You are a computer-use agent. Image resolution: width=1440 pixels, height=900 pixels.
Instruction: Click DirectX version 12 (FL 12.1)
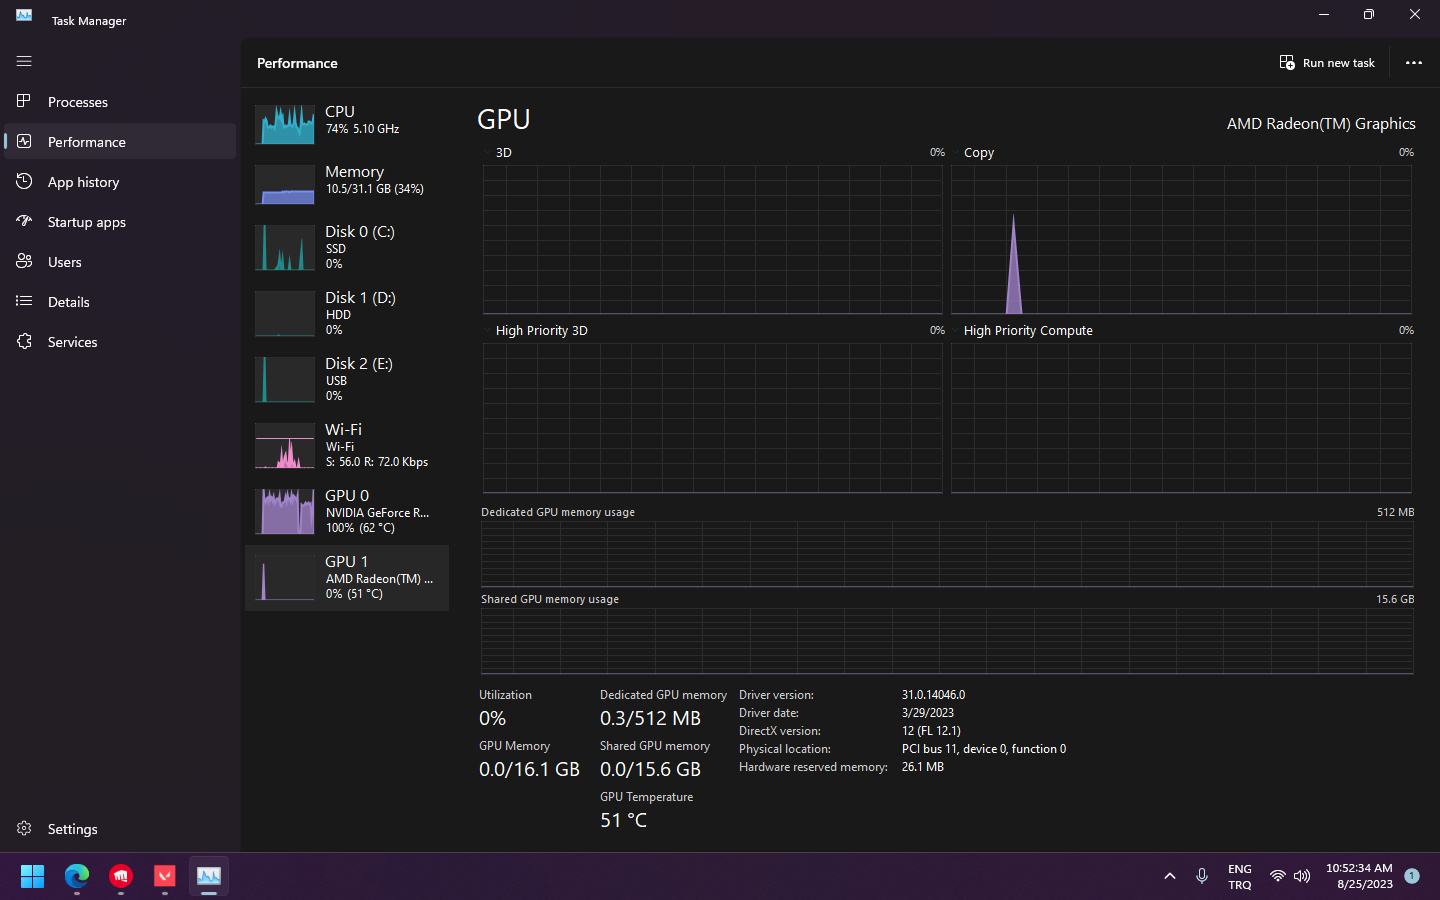[931, 731]
